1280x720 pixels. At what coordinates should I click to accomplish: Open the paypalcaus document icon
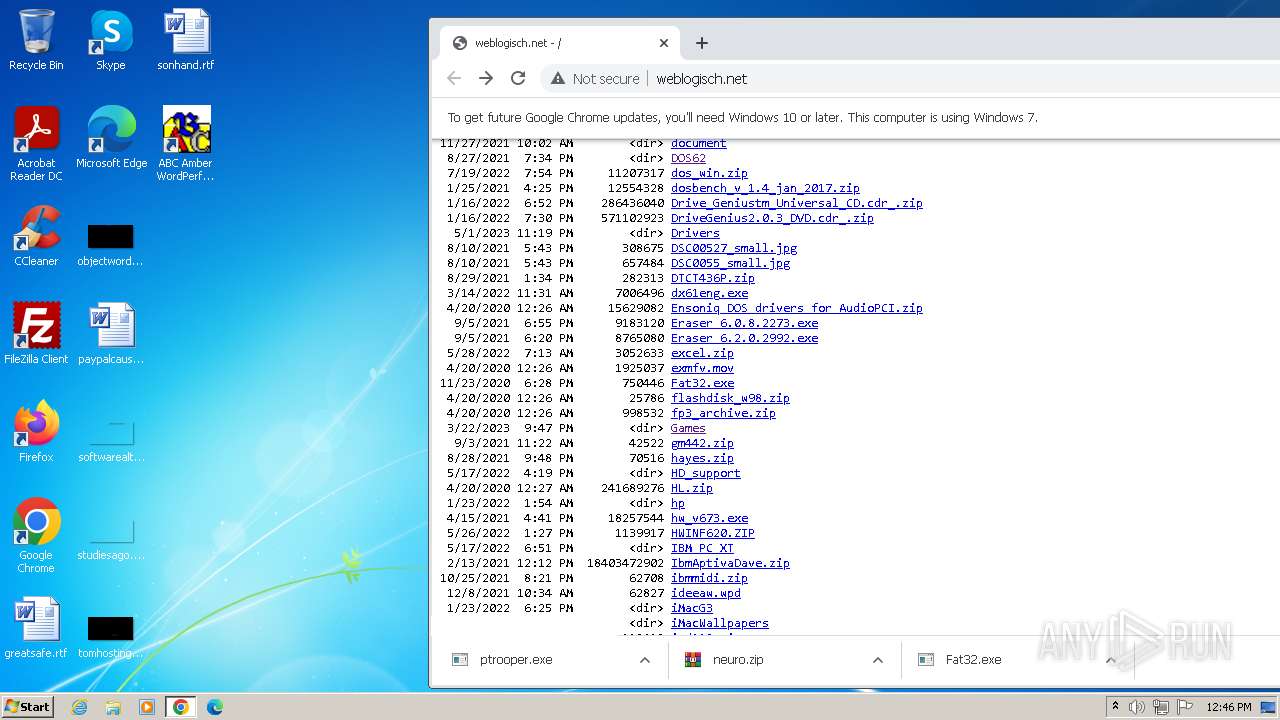tap(110, 333)
